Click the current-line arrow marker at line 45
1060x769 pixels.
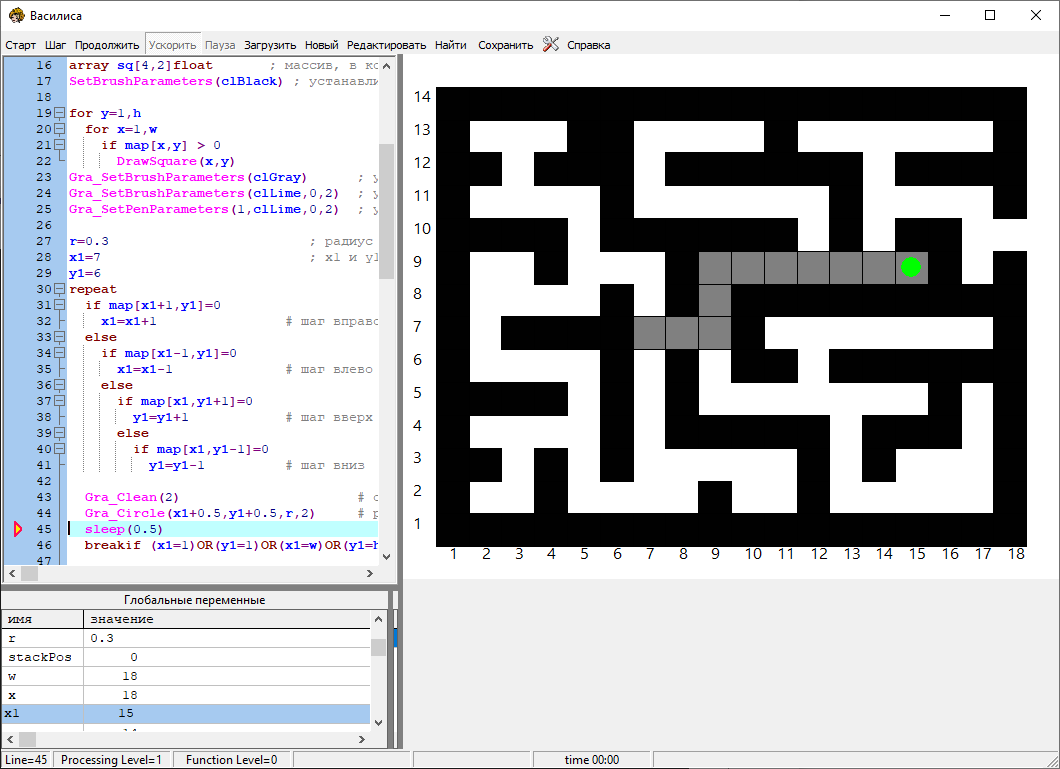click(17, 529)
